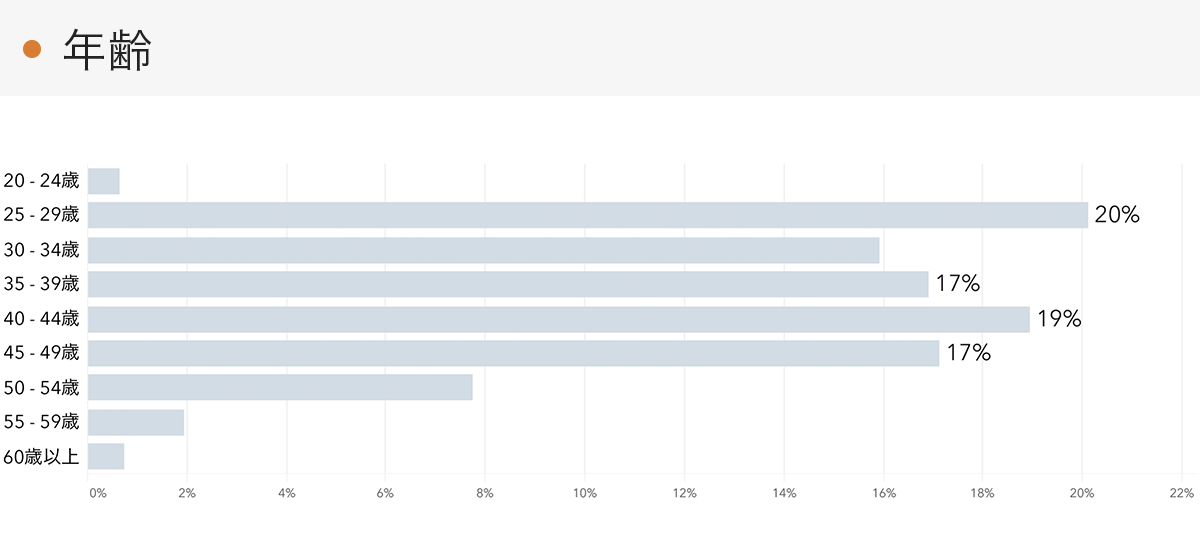Select the 55 - 59歲 bar
Image resolution: width=1200 pixels, height=544 pixels.
[x=136, y=422]
